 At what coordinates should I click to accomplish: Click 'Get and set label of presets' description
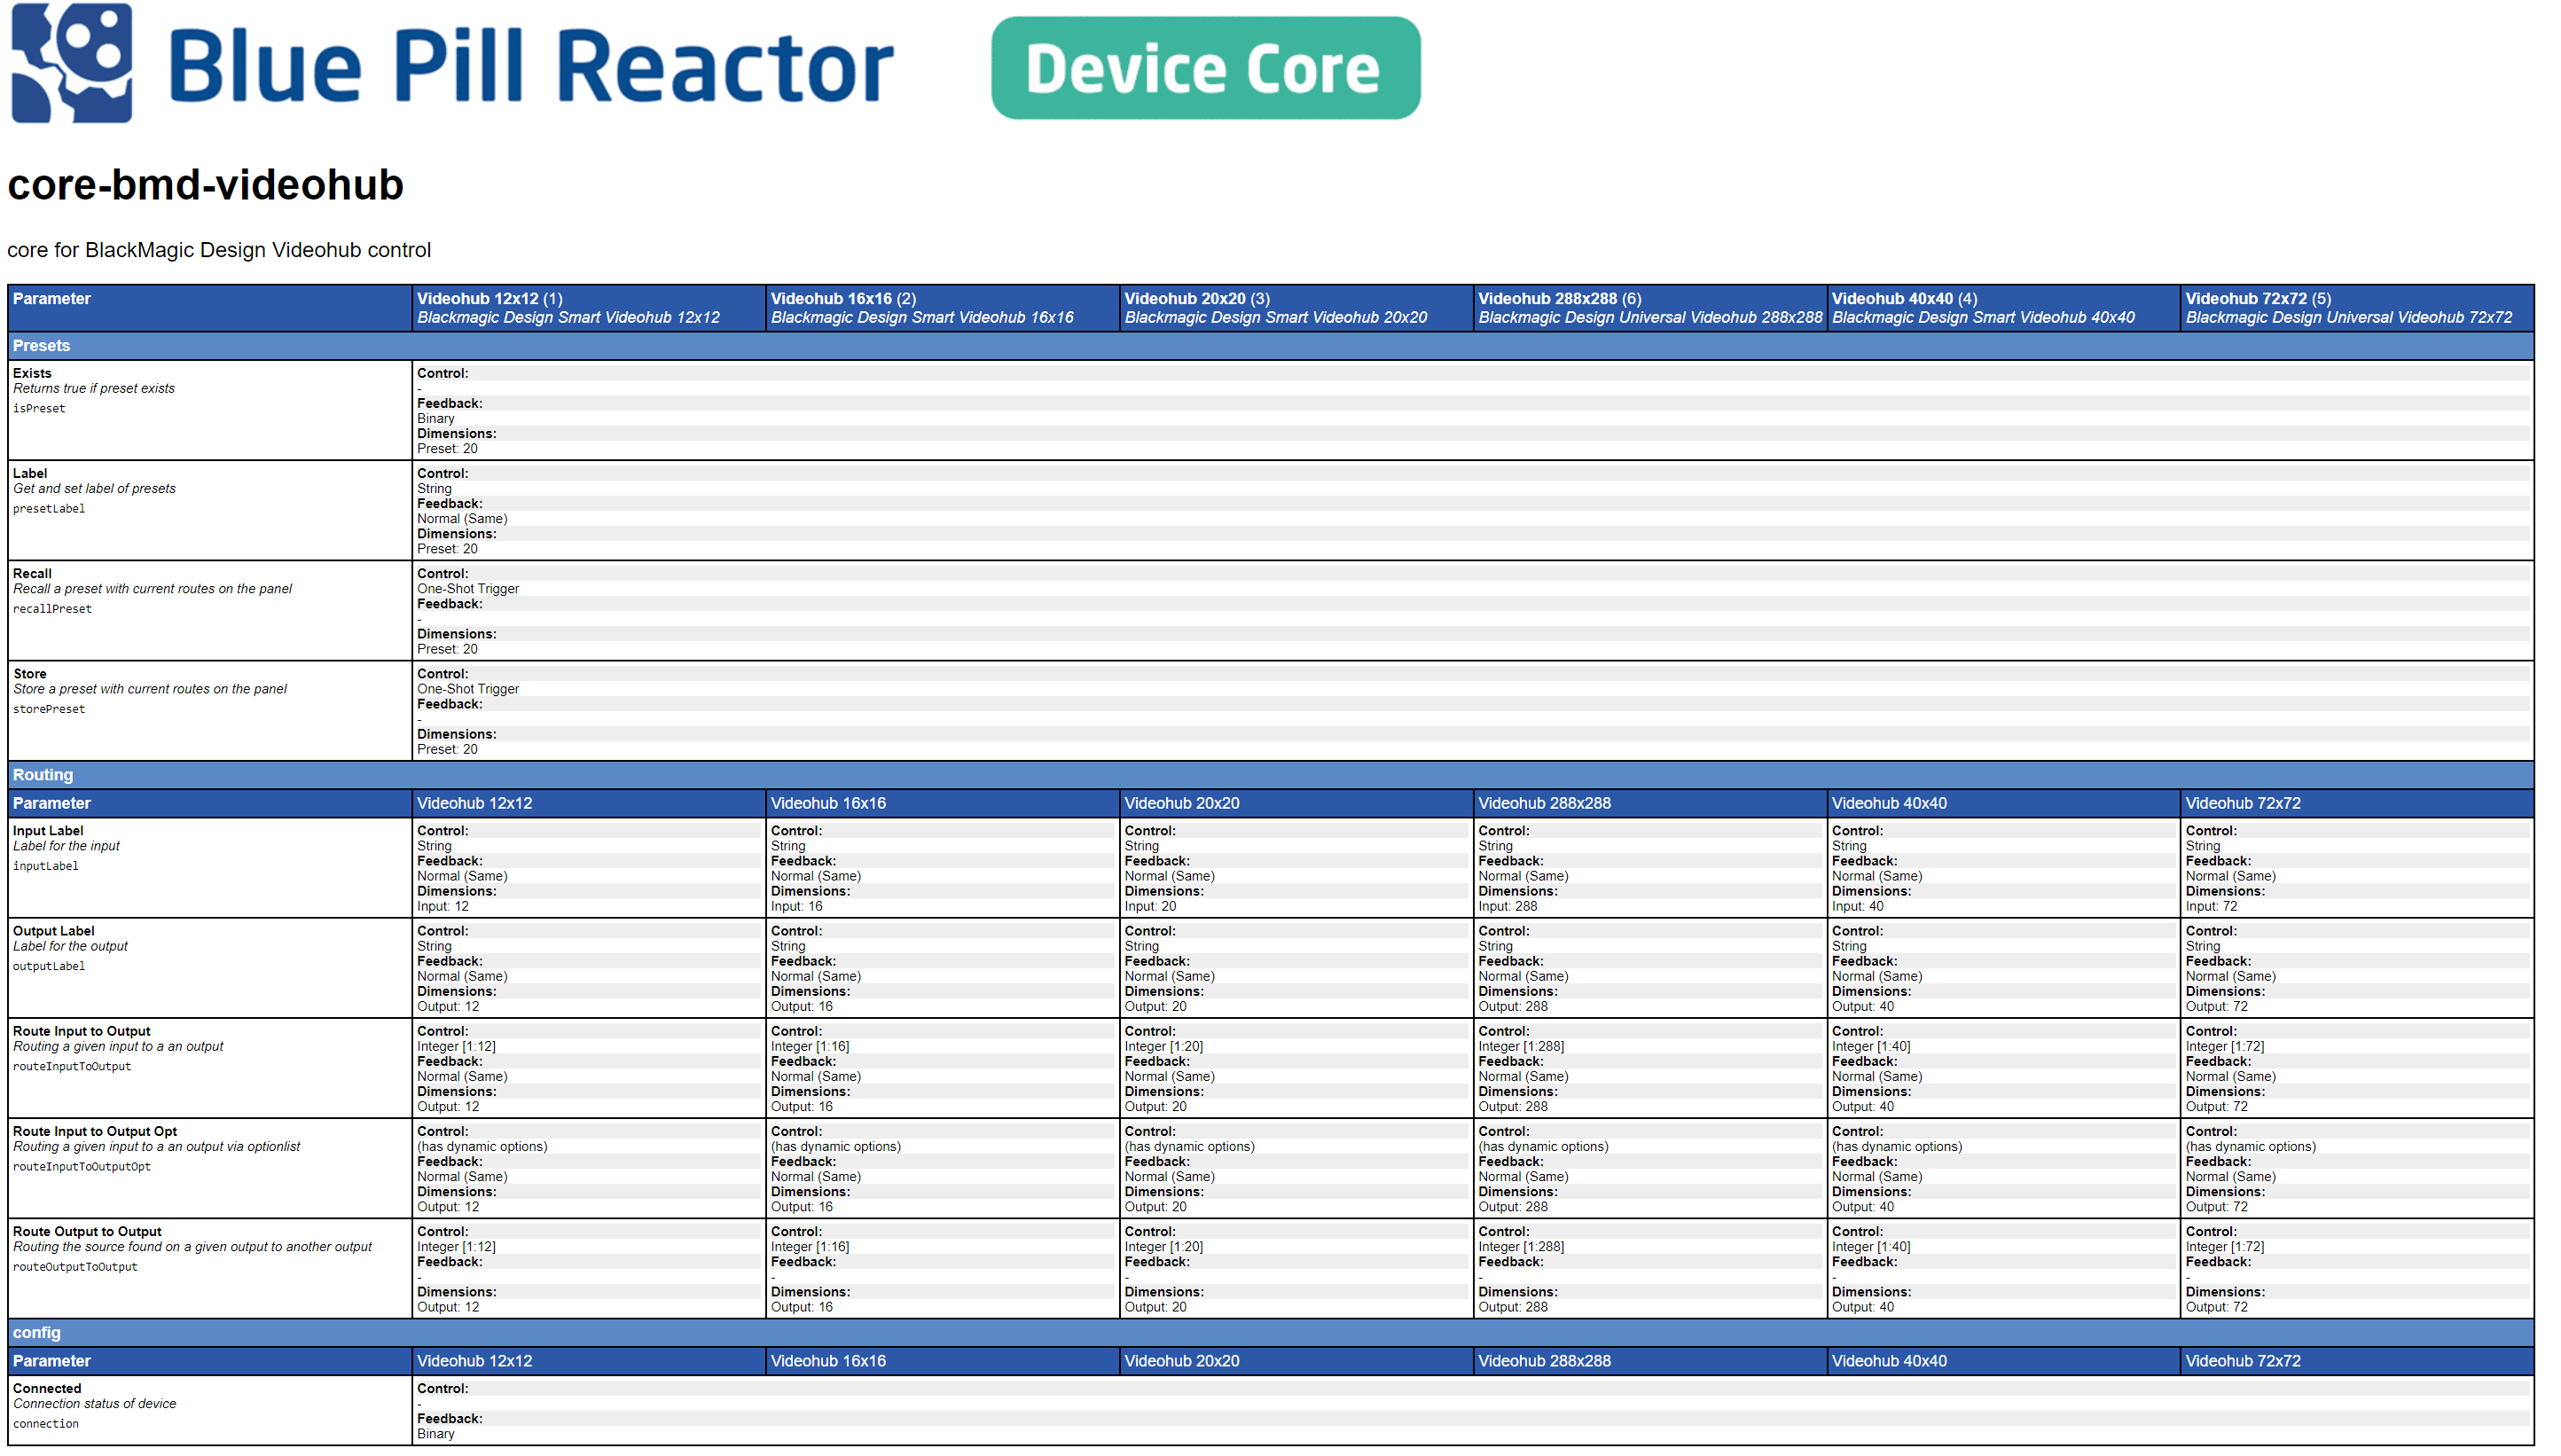tap(94, 489)
